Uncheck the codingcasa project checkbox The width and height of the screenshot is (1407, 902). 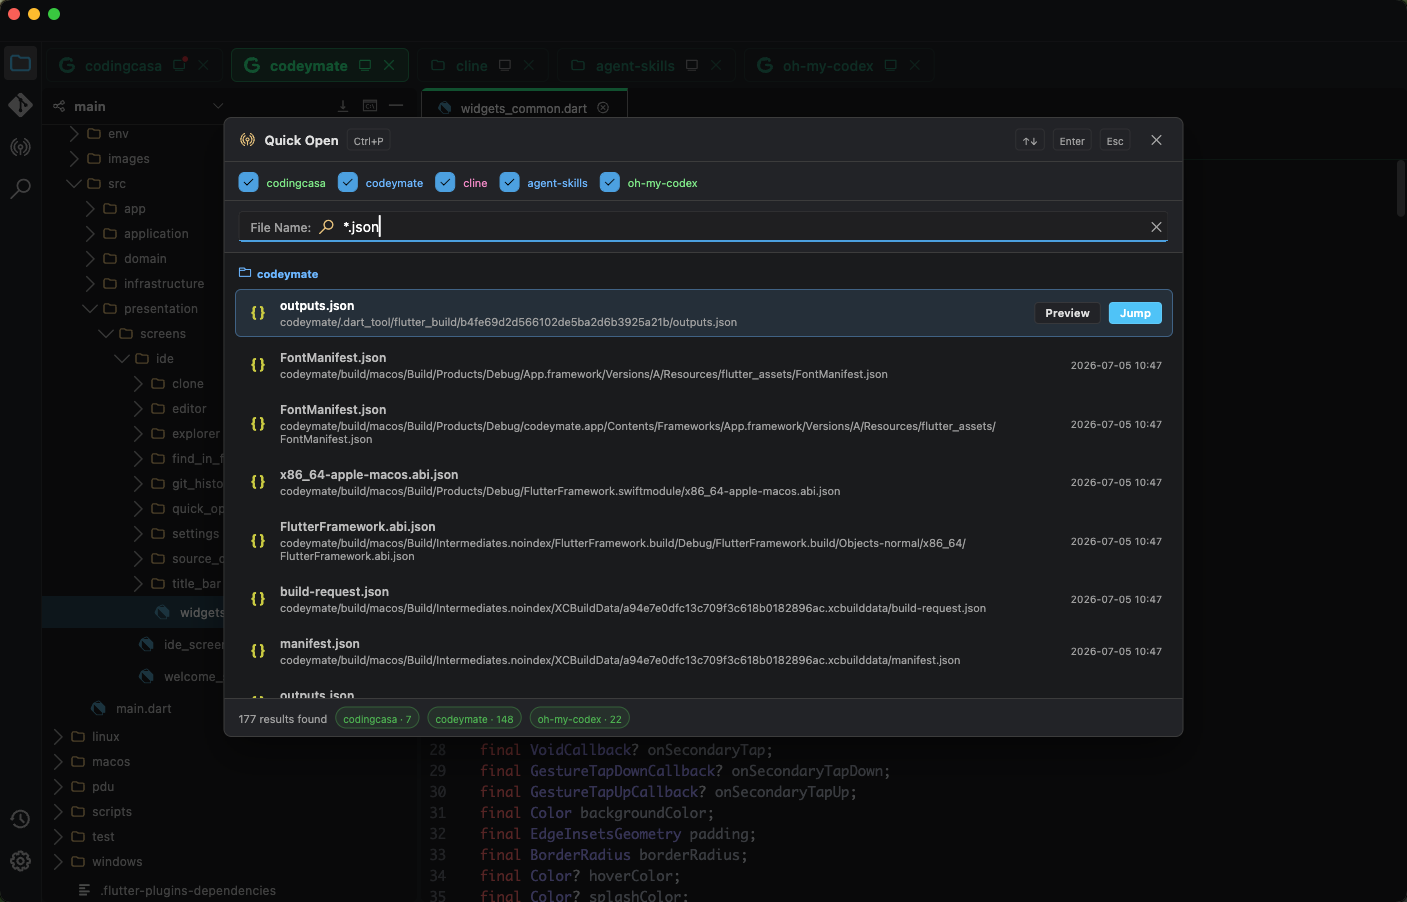[249, 182]
